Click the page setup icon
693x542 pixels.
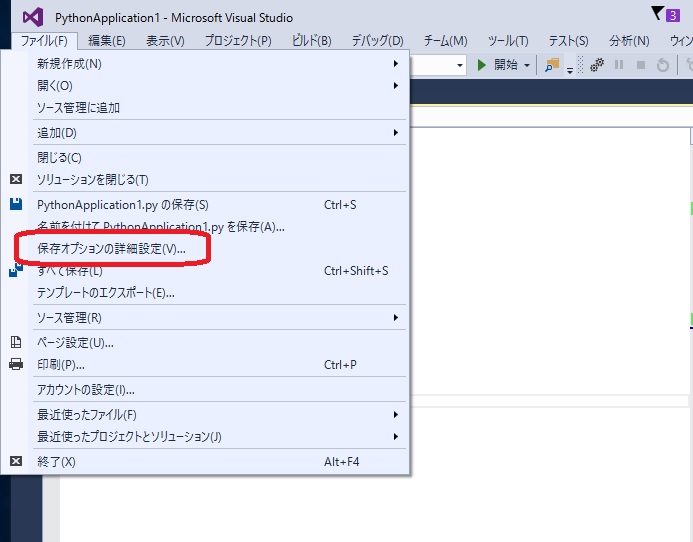[x=16, y=342]
